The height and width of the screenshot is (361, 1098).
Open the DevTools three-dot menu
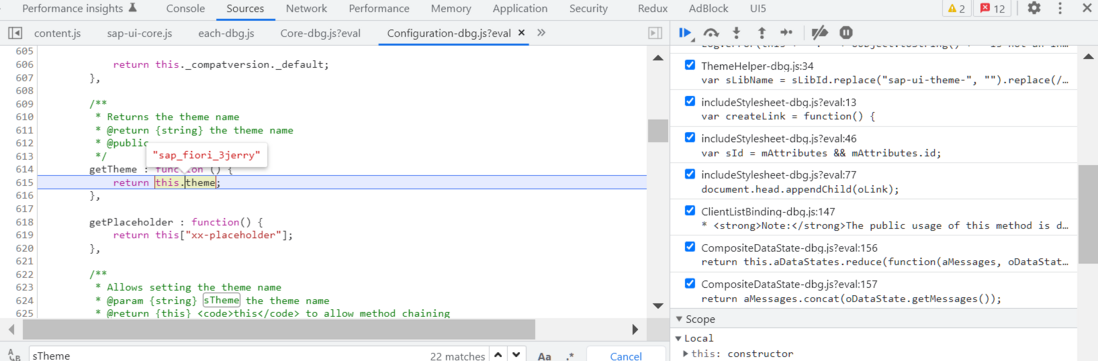coord(1060,8)
